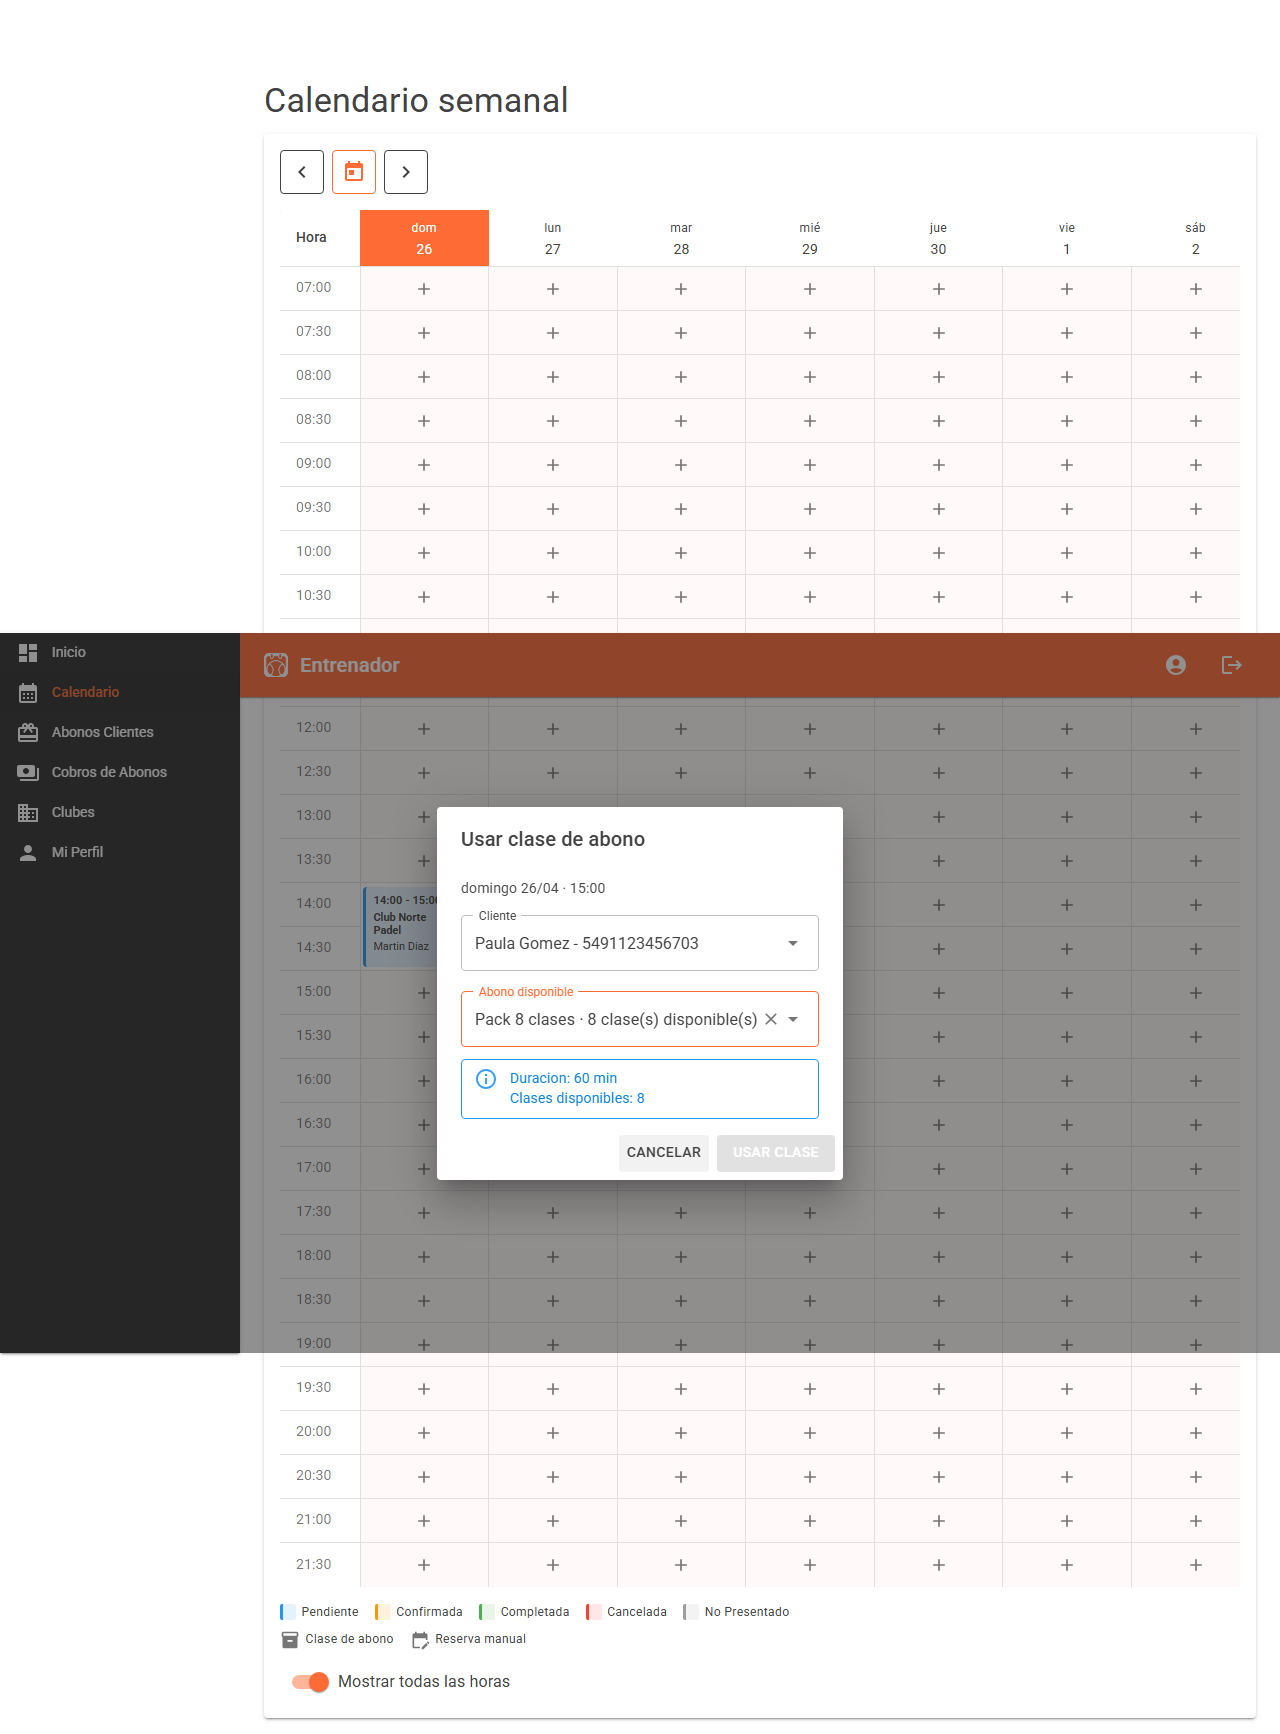Select the sáb 2 column header
Image resolution: width=1280 pixels, height=1734 pixels.
(x=1195, y=238)
